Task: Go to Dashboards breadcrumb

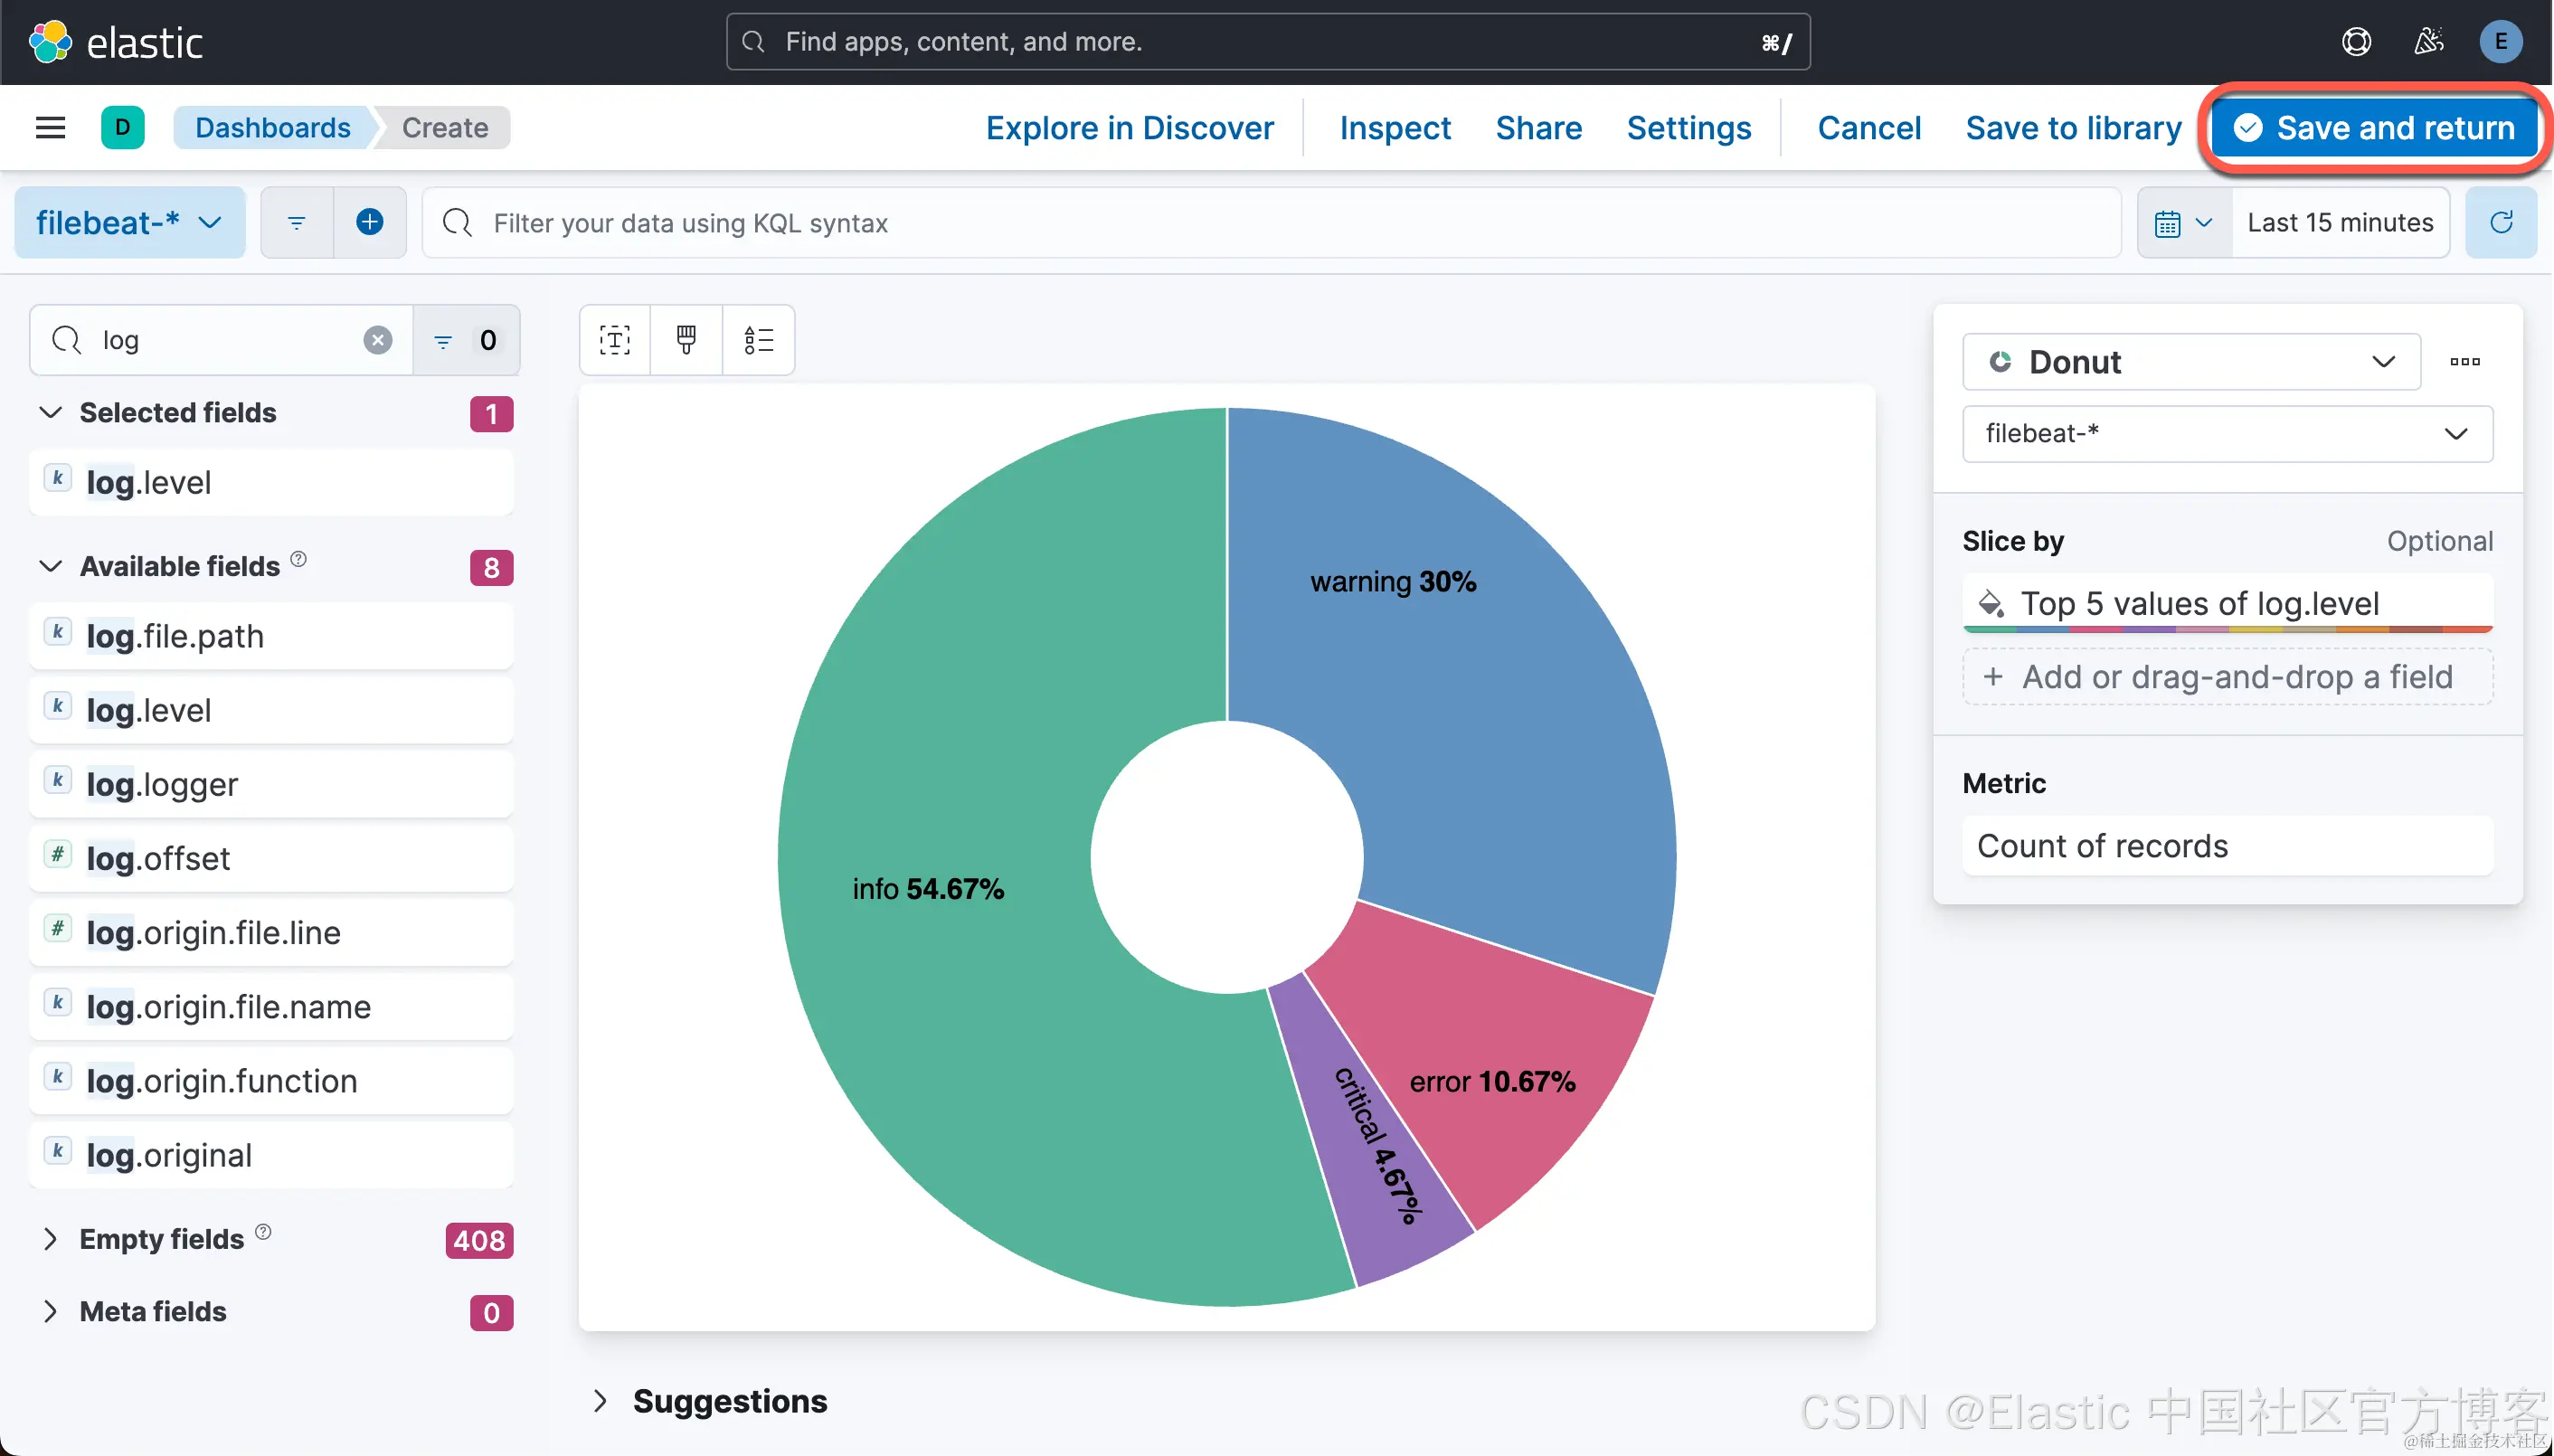Action: tap(272, 128)
